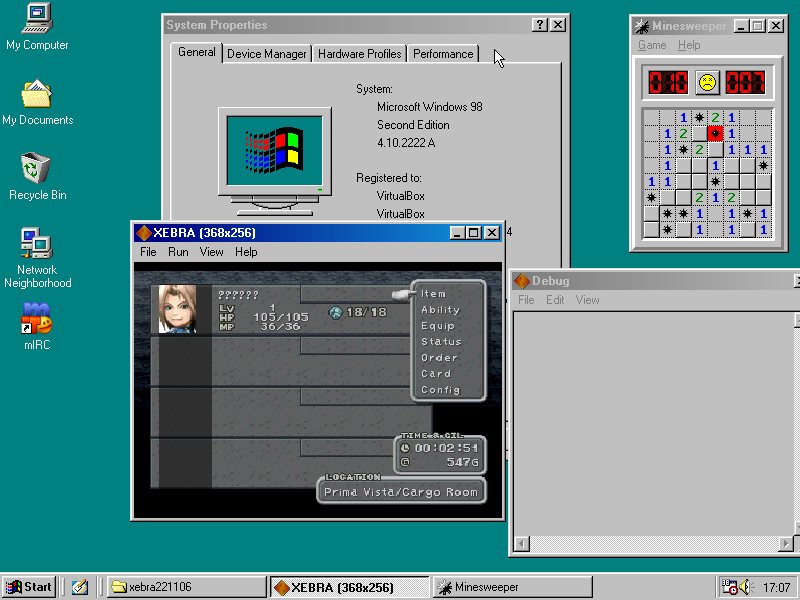Open the Start menu
The width and height of the screenshot is (800, 600).
29,587
